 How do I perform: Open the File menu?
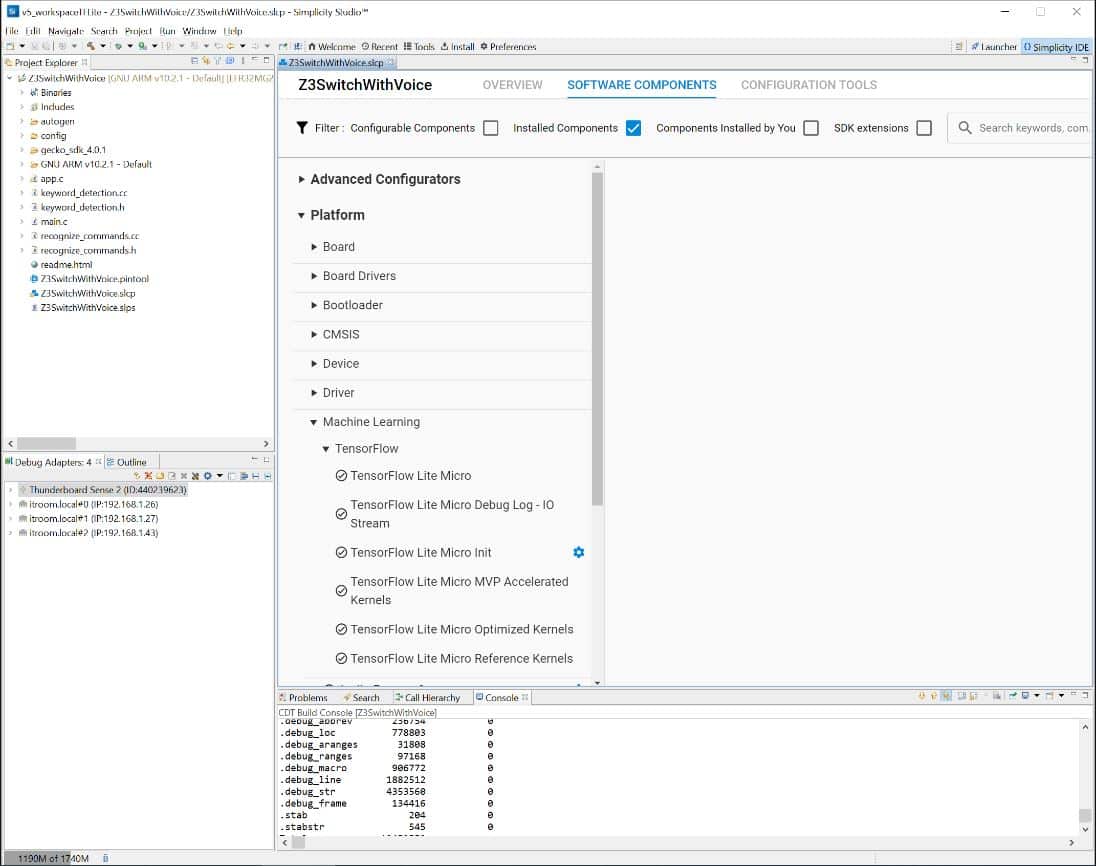(12, 31)
